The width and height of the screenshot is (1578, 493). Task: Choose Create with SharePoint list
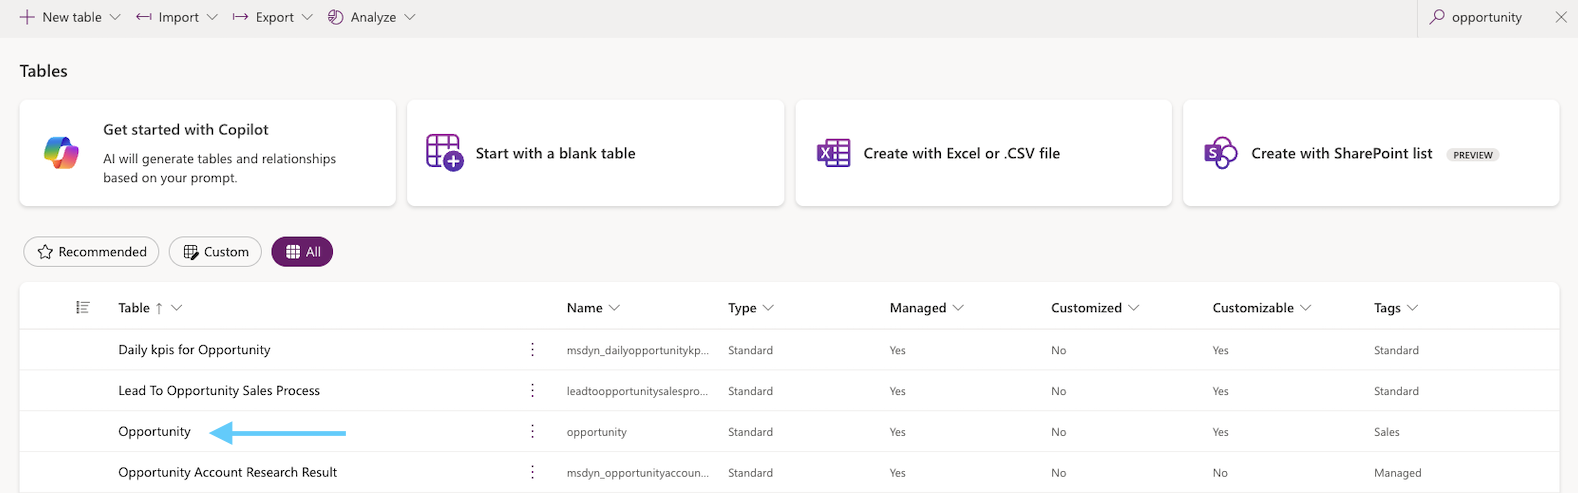coord(1371,153)
